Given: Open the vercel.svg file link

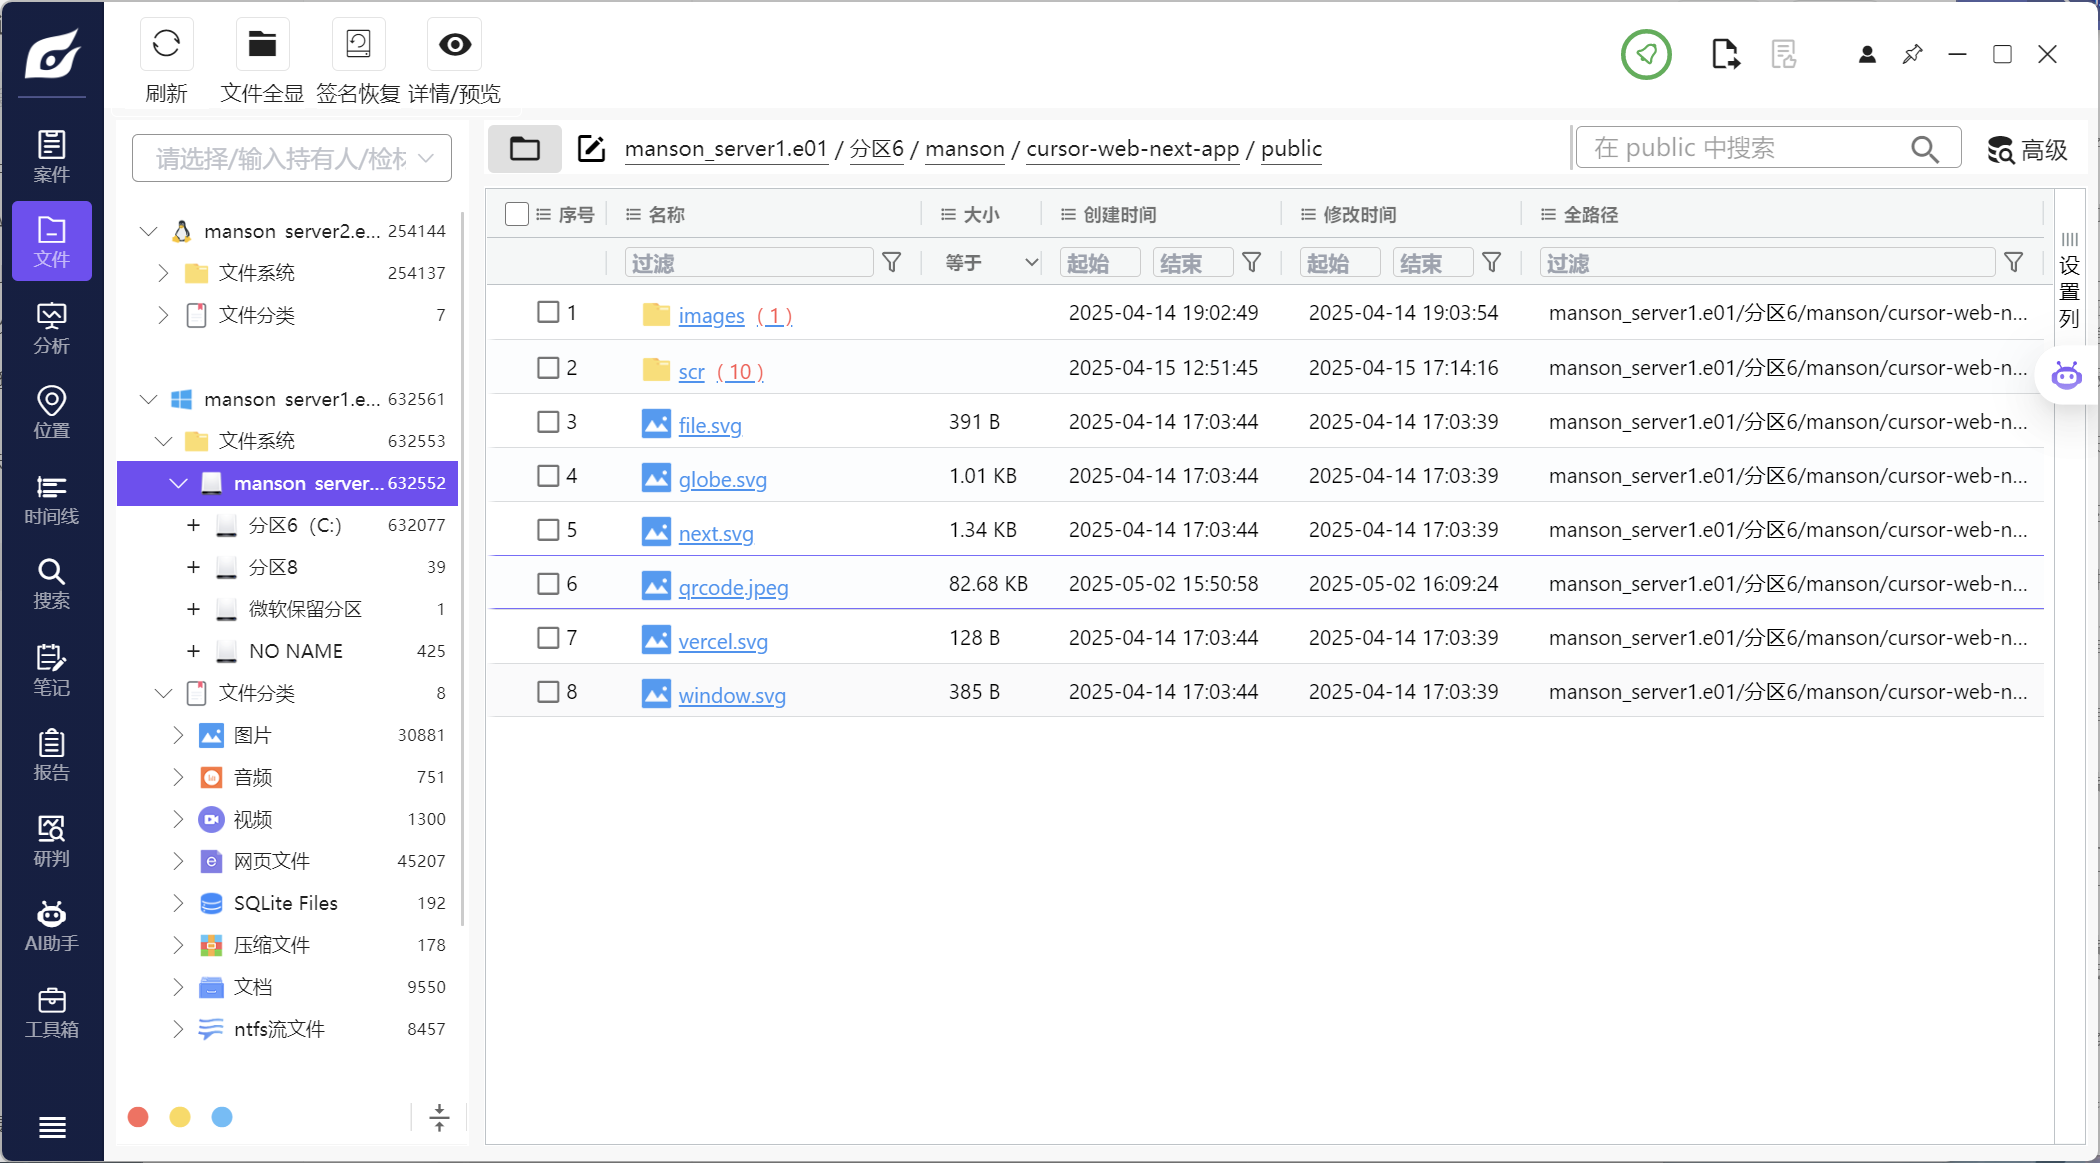Looking at the screenshot, I should click(722, 642).
